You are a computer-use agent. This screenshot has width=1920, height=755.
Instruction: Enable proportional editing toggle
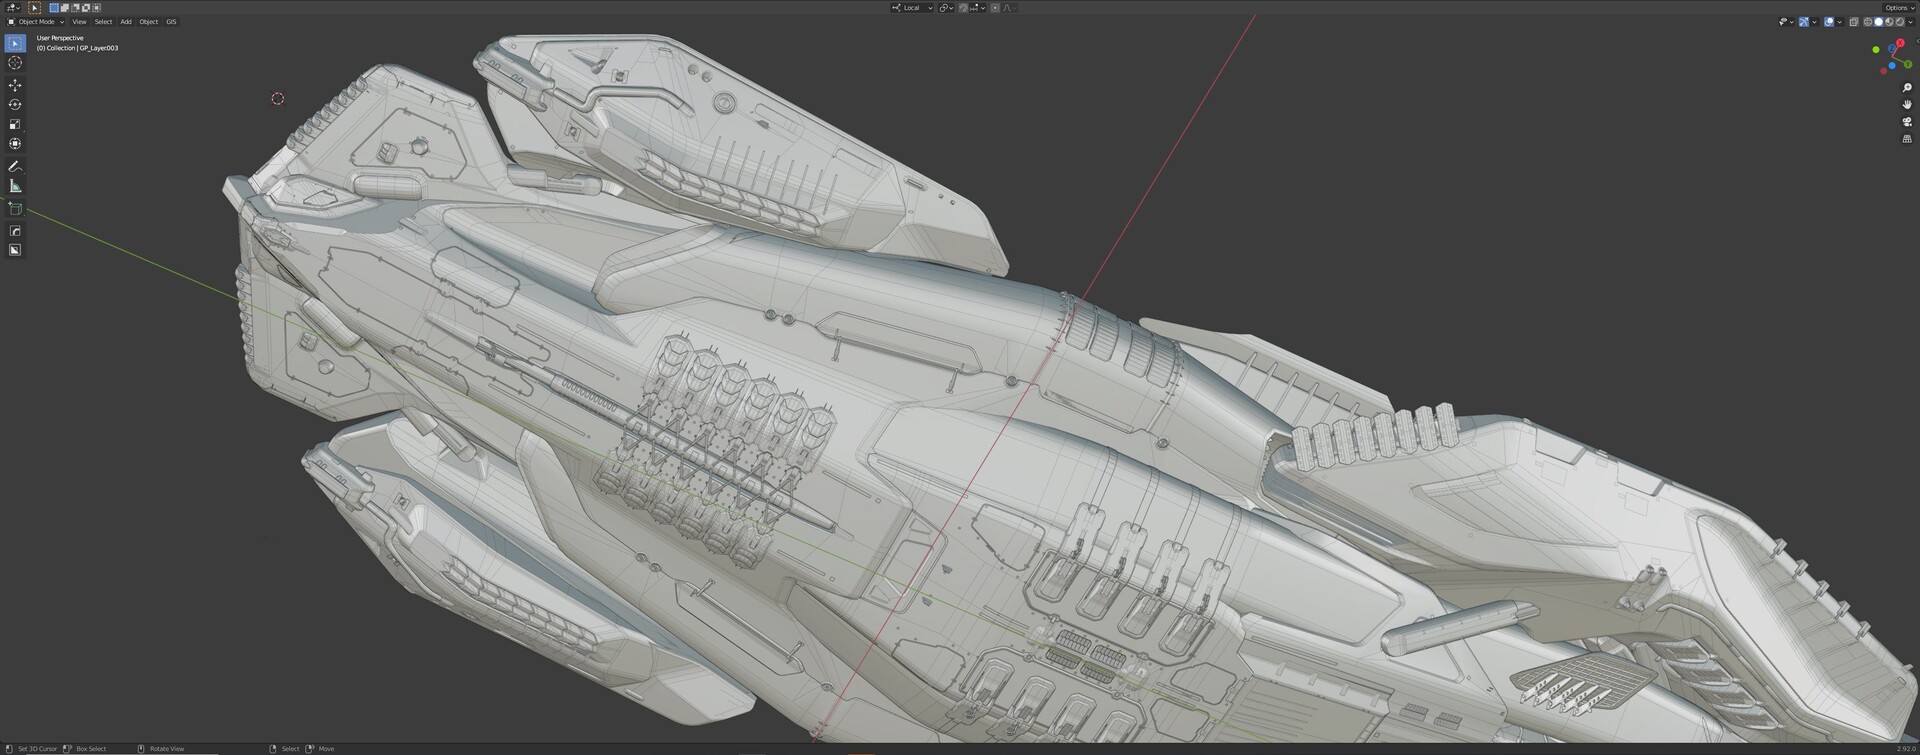[x=995, y=8]
